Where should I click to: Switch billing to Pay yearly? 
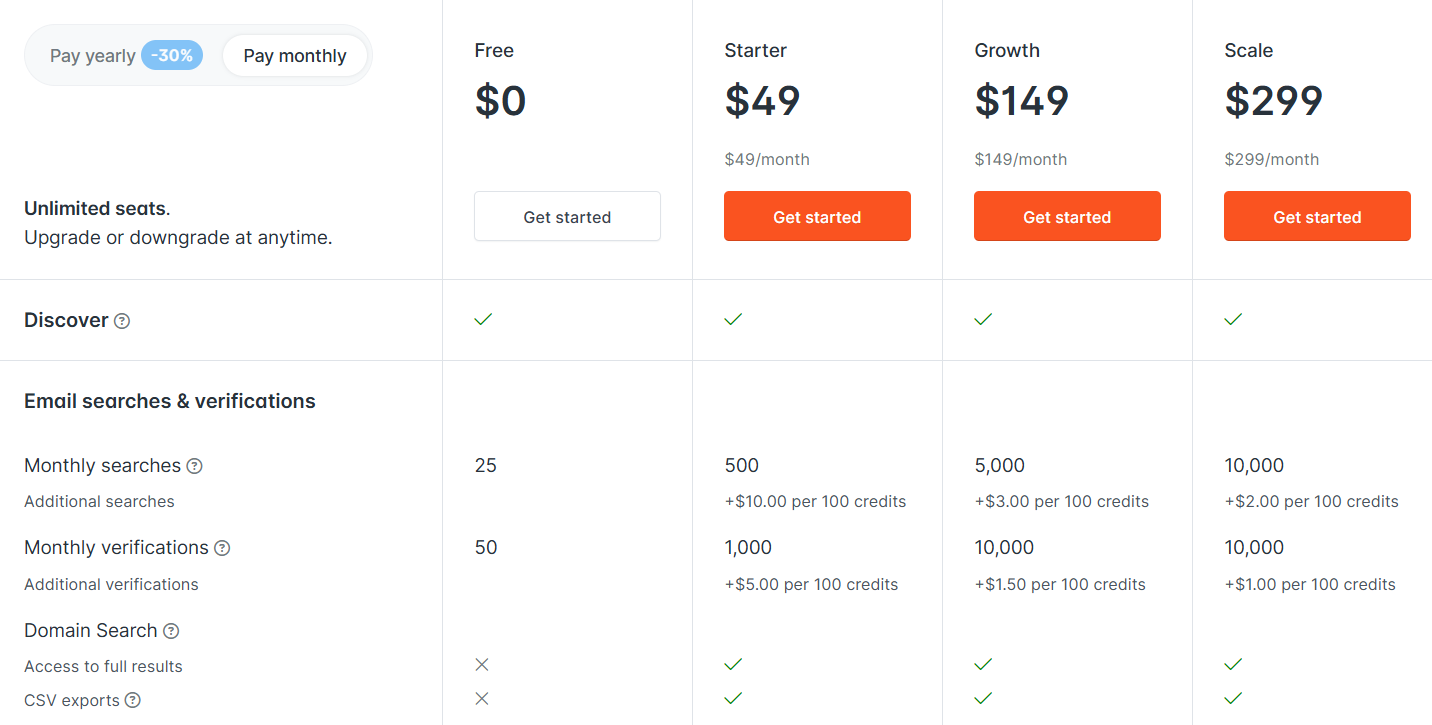pyautogui.click(x=93, y=56)
